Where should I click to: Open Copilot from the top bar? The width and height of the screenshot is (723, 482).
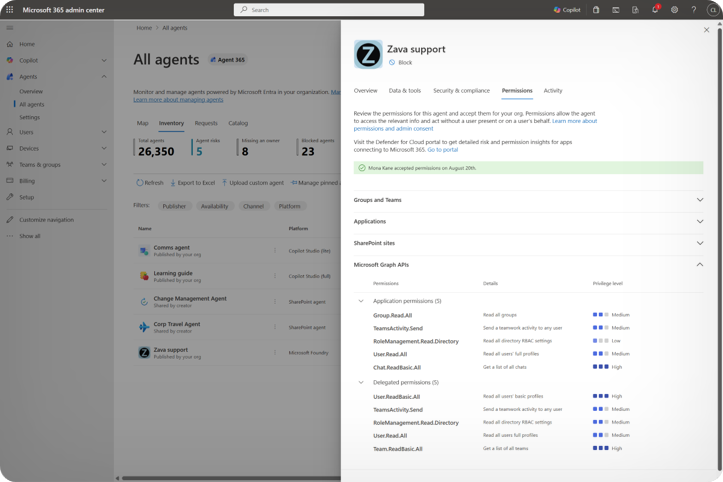click(x=566, y=9)
